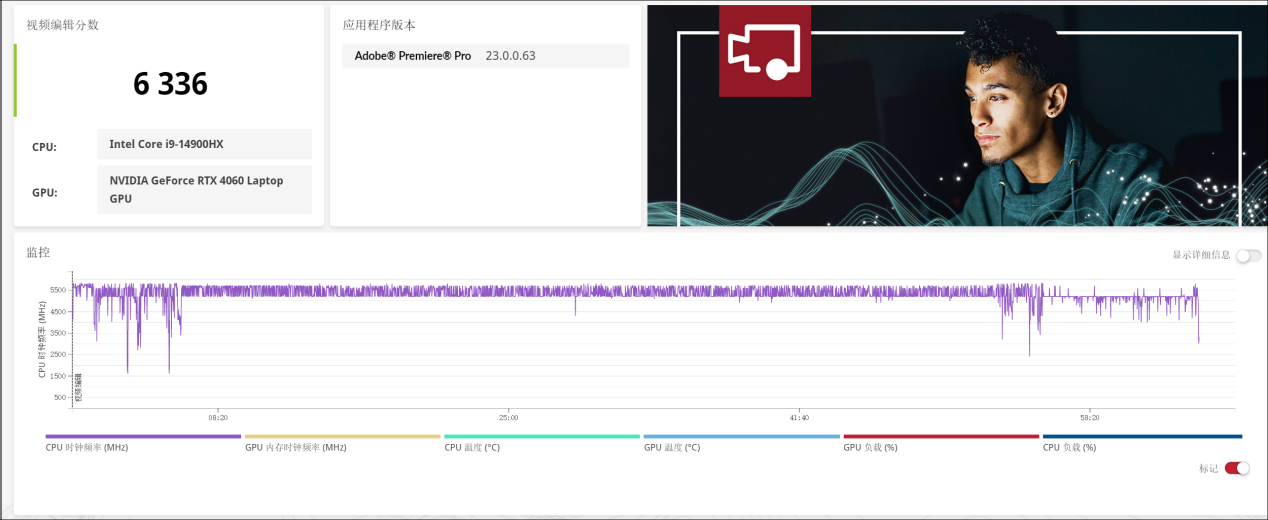Enable the 显示详细信息 toggle switch

[x=1247, y=256]
